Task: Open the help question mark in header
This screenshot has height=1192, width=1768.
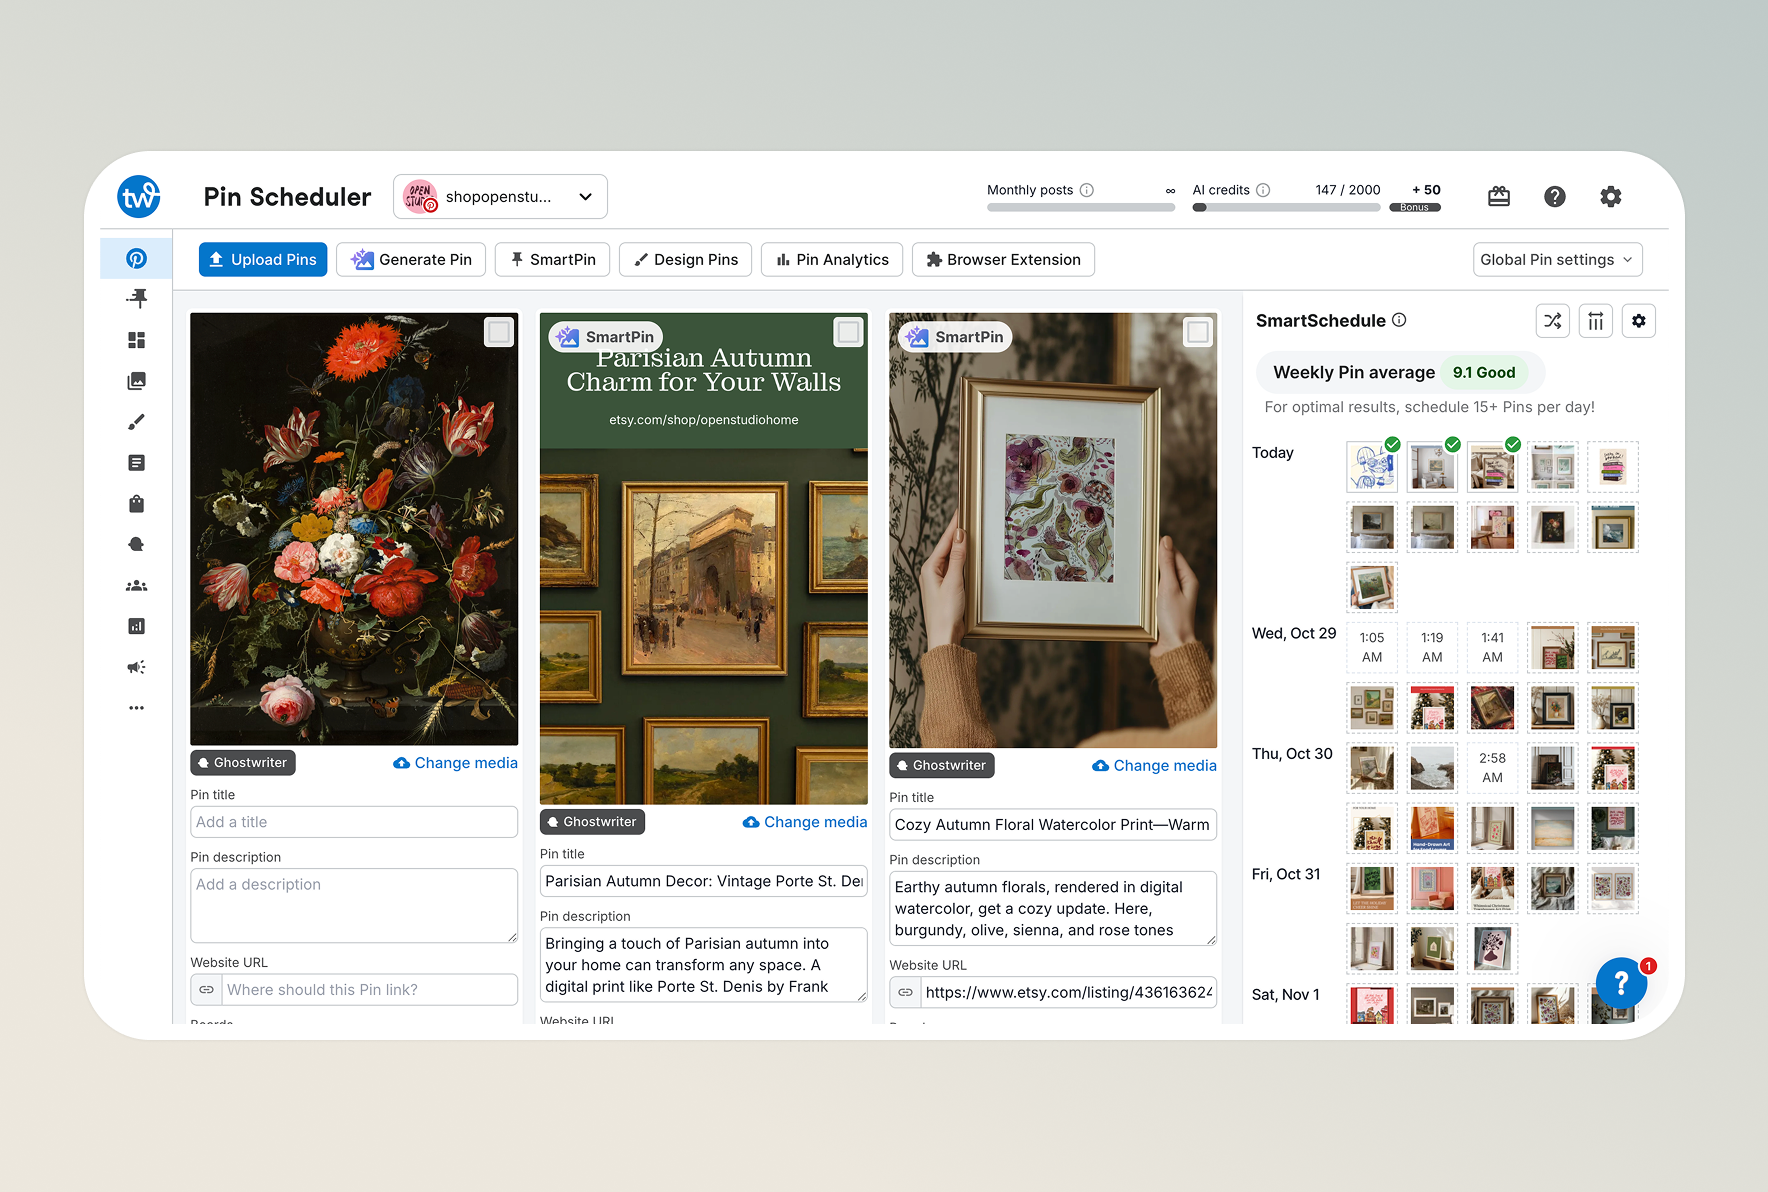Action: tap(1555, 197)
